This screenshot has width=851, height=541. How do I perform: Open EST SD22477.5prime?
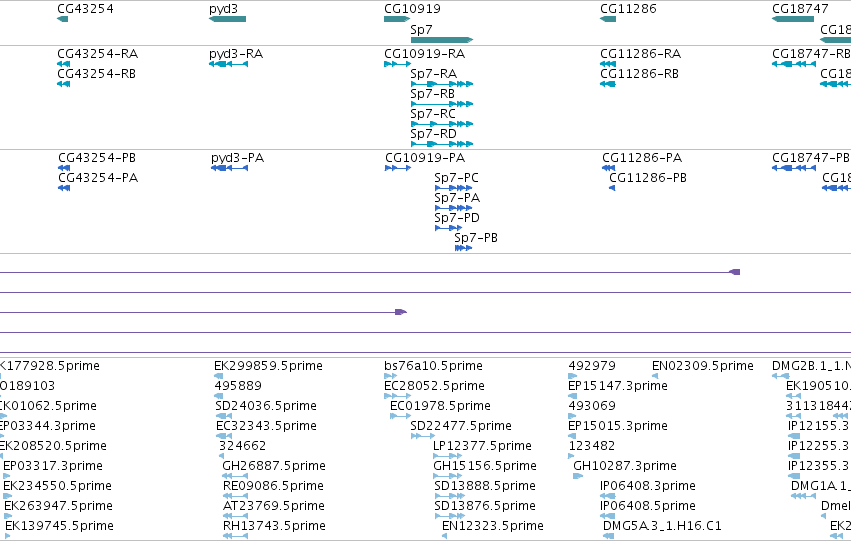coord(461,427)
